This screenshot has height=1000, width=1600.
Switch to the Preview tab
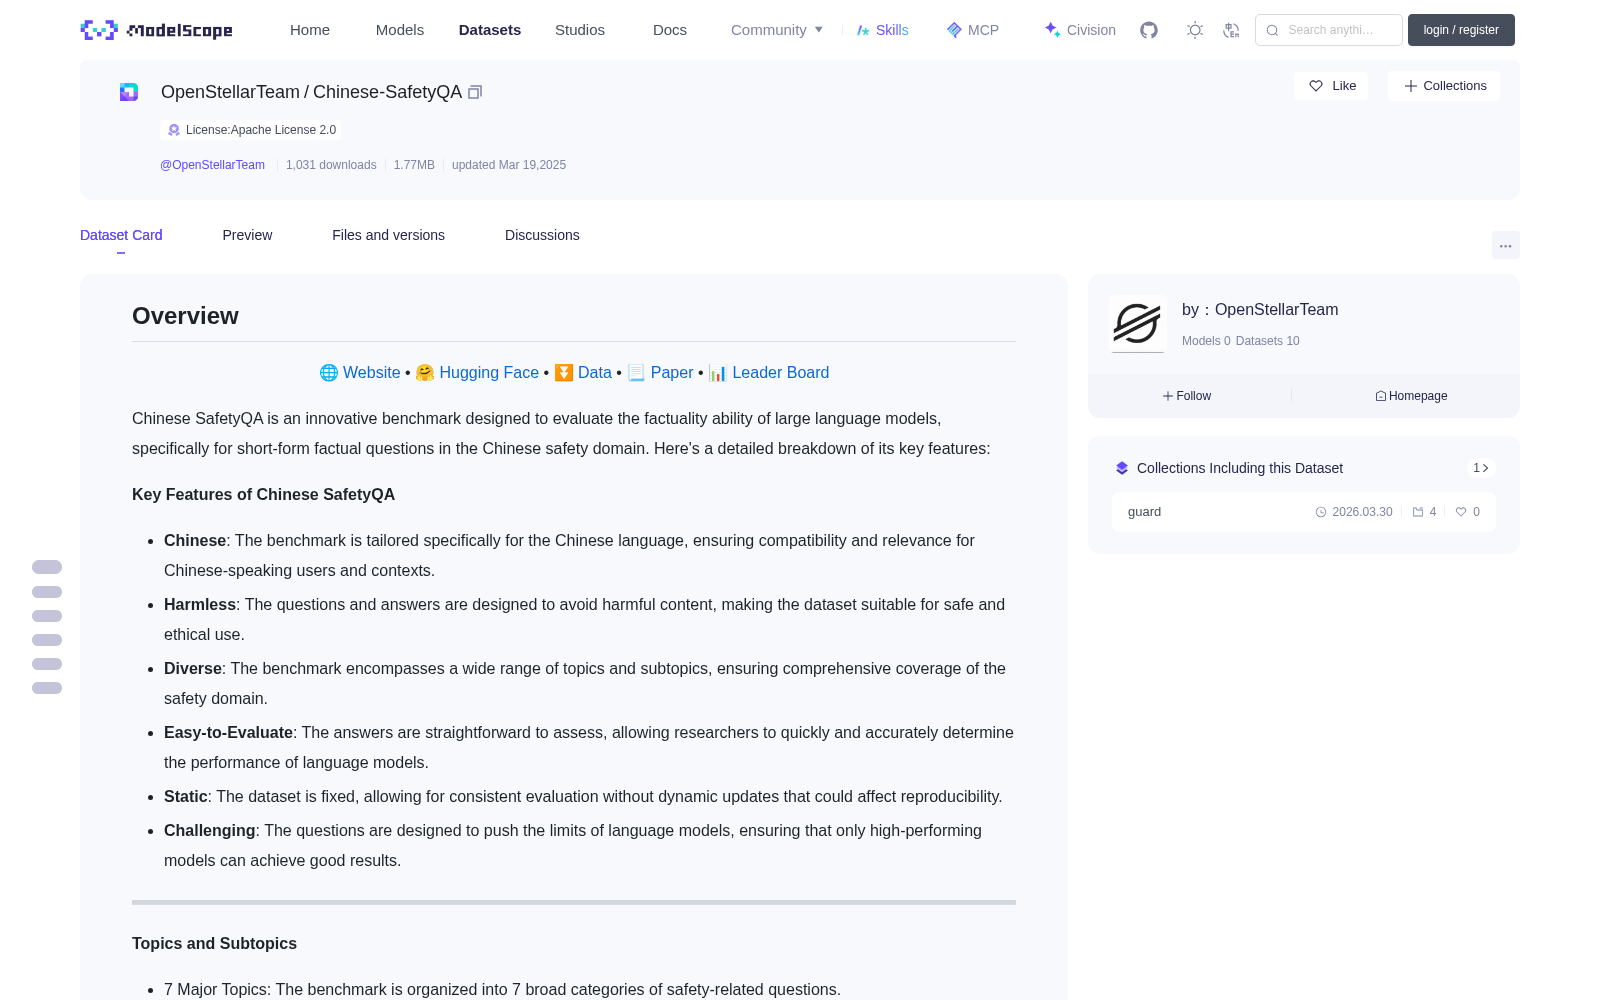(x=247, y=235)
